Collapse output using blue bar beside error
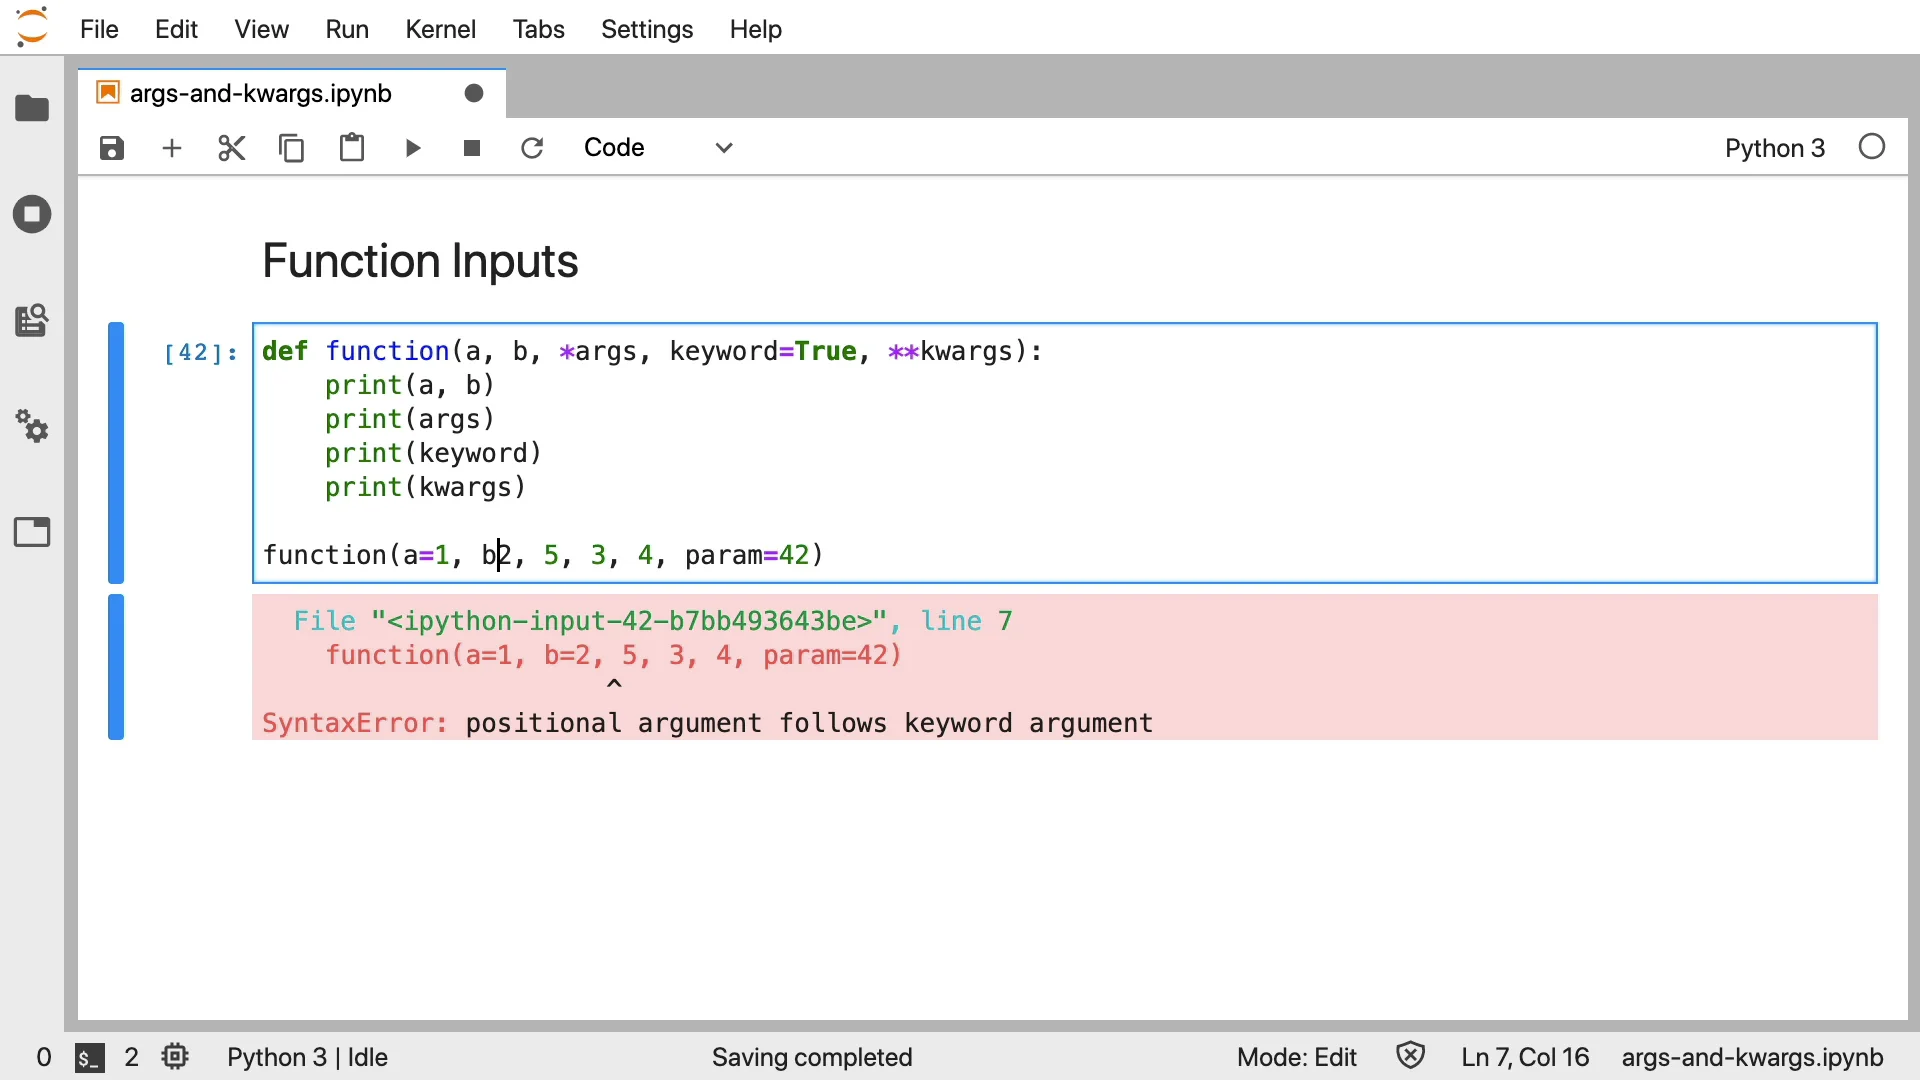Image resolution: width=1920 pixels, height=1080 pixels. point(116,667)
